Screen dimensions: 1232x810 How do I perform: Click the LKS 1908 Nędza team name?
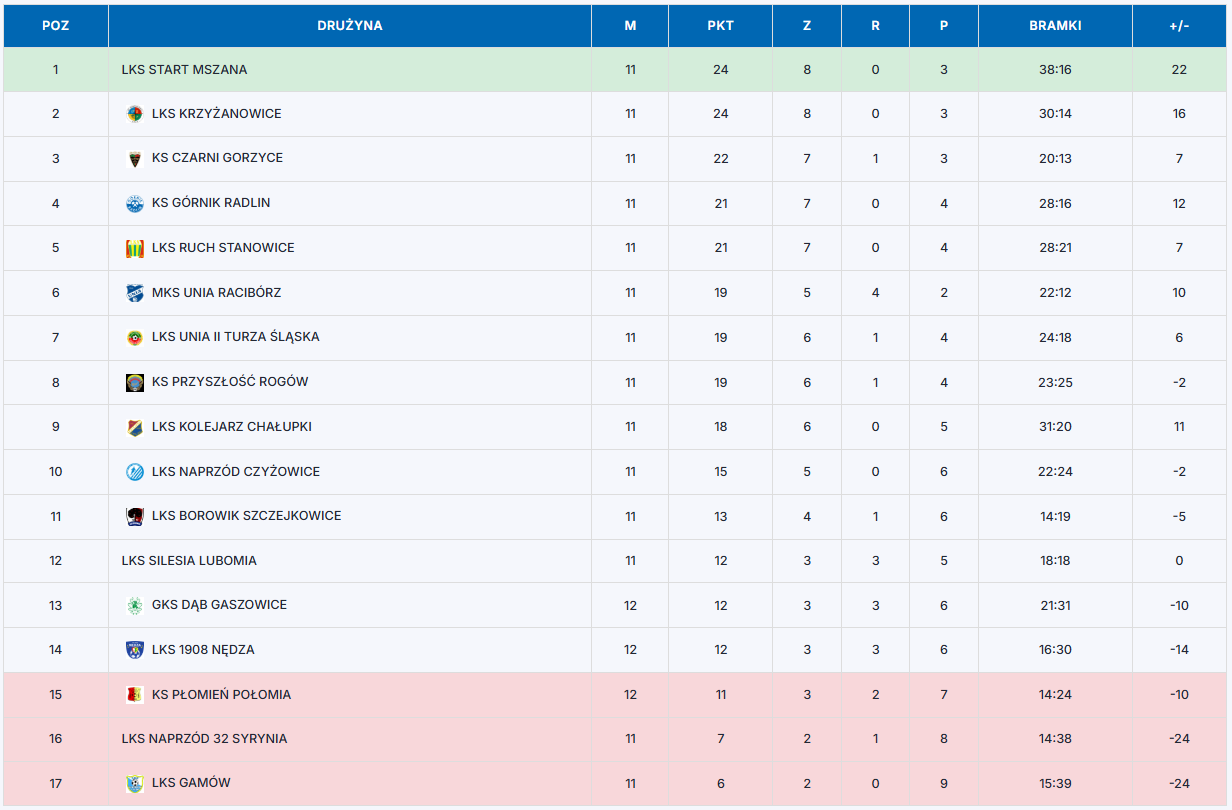203,650
